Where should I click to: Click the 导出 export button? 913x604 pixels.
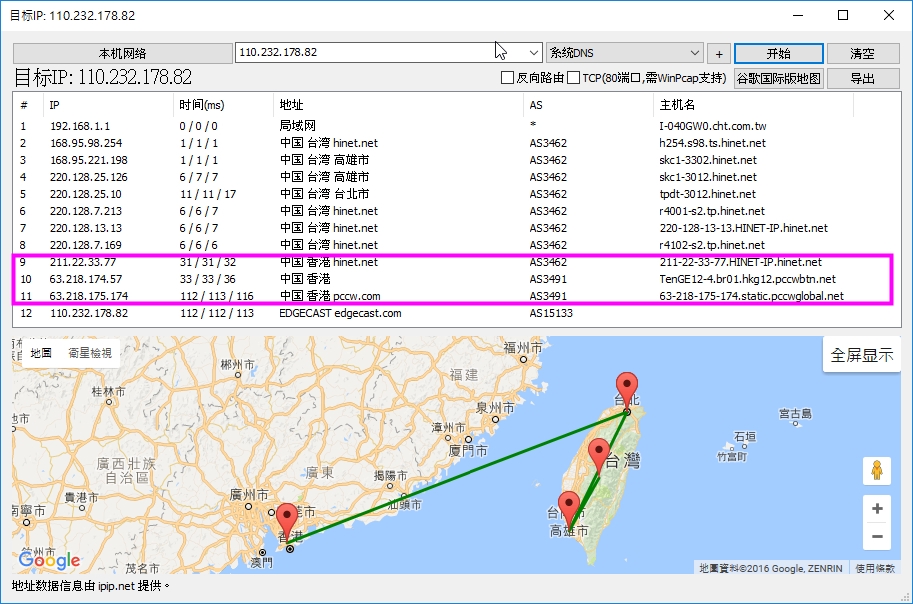pos(862,78)
